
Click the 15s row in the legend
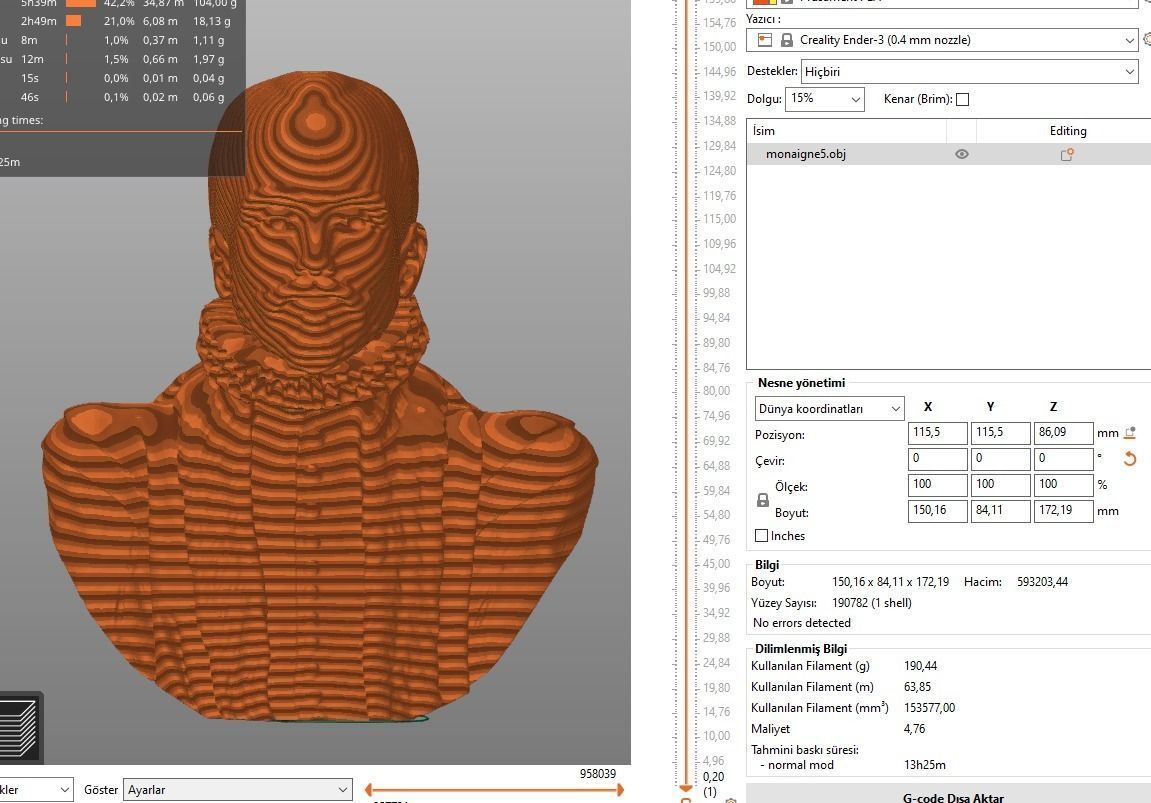tap(121, 78)
